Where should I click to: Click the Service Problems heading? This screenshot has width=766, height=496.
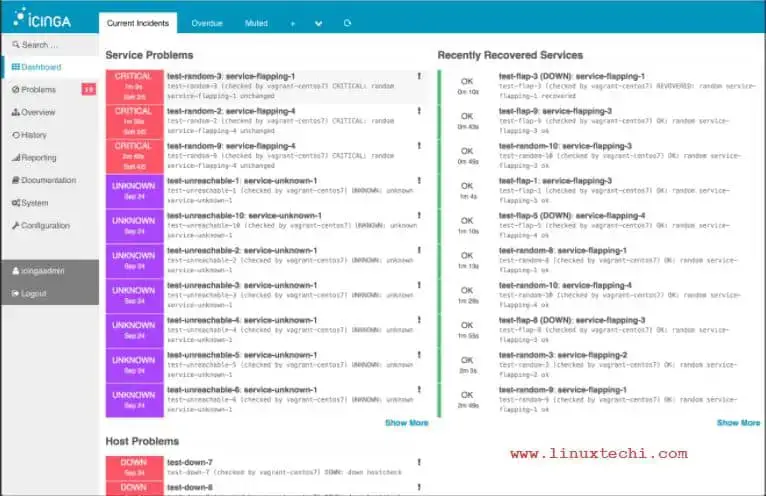click(149, 55)
